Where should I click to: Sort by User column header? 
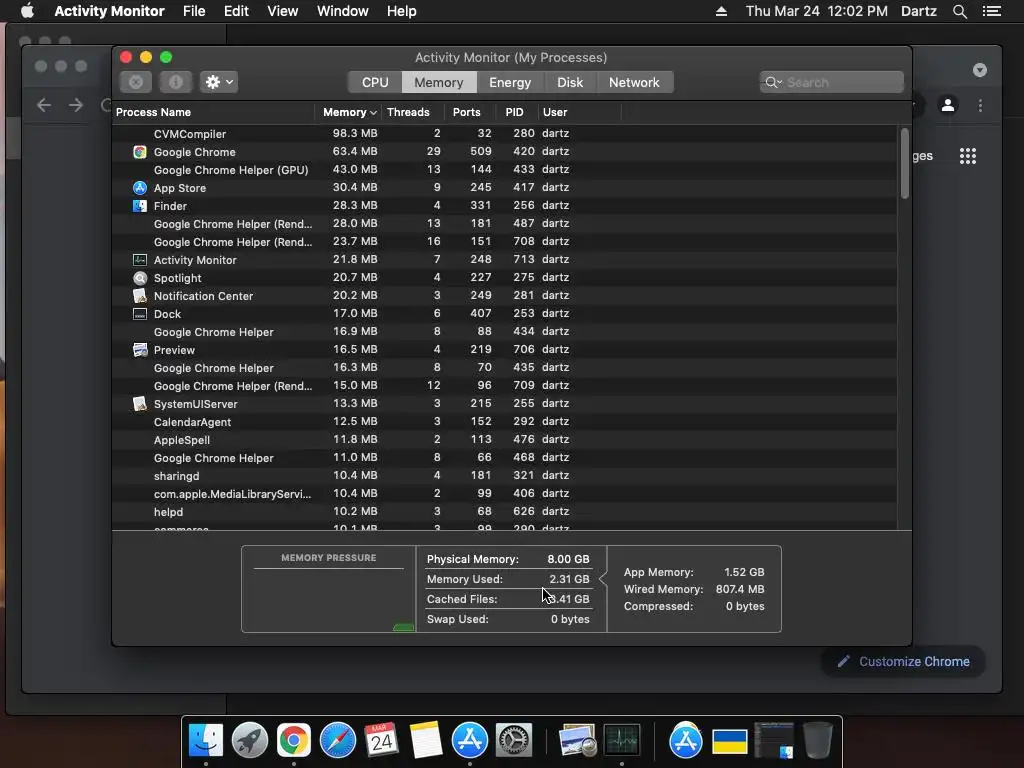(579, 112)
